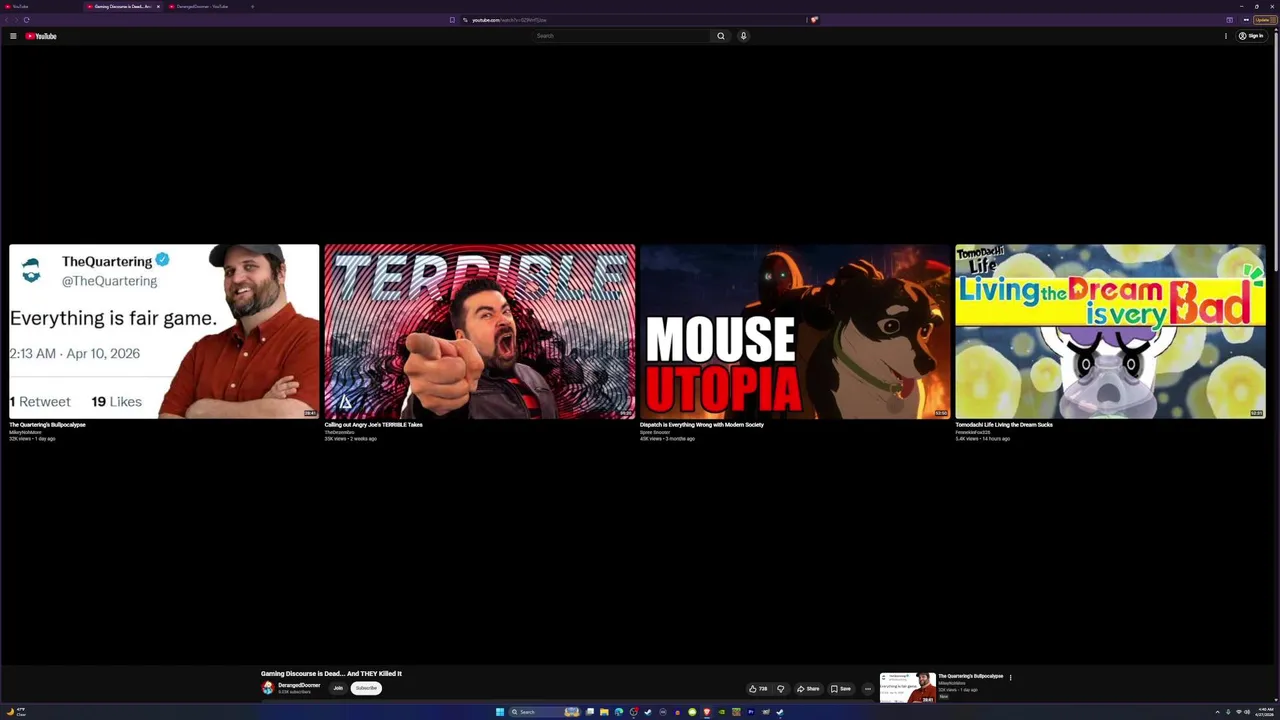Image resolution: width=1280 pixels, height=720 pixels.
Task: Open YouTube settings three-dot menu
Action: coord(1226,36)
